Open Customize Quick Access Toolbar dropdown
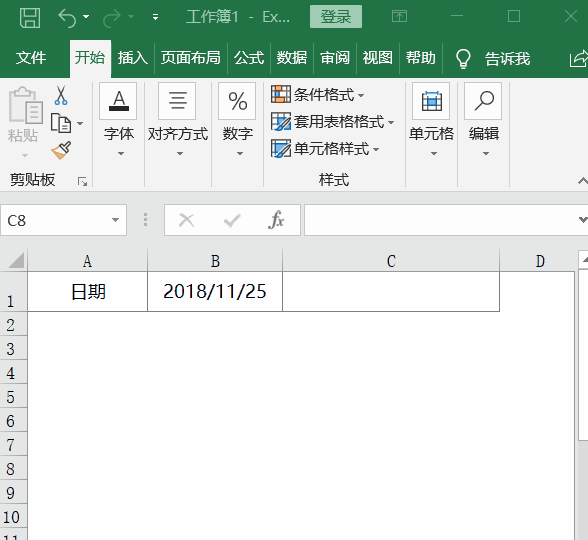Screen dimensions: 588x540 155,17
